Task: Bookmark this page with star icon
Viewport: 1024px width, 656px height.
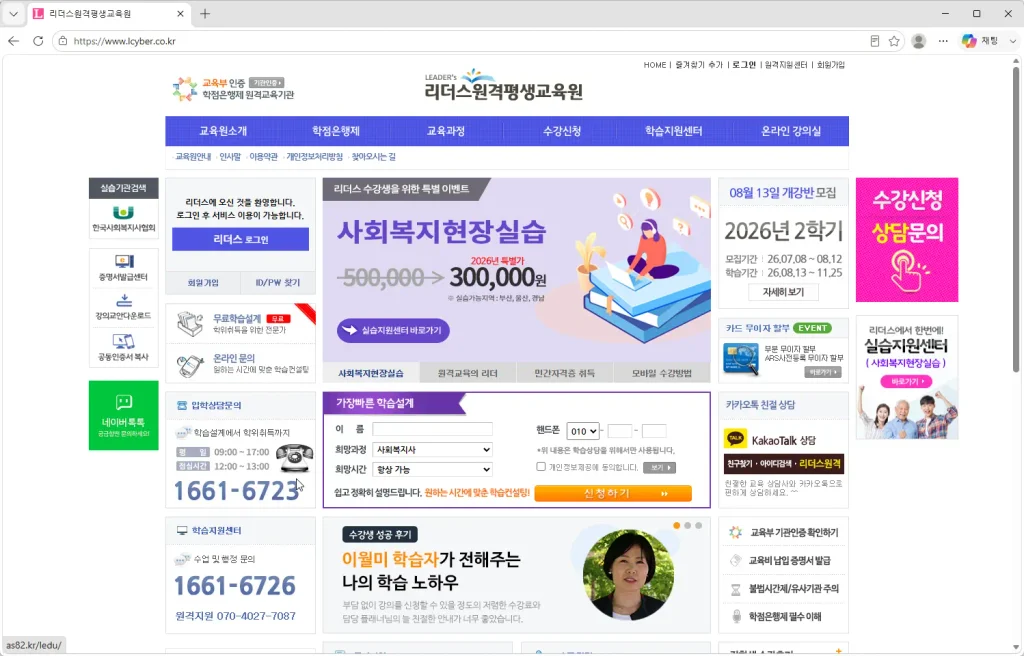Action: pyautogui.click(x=894, y=41)
